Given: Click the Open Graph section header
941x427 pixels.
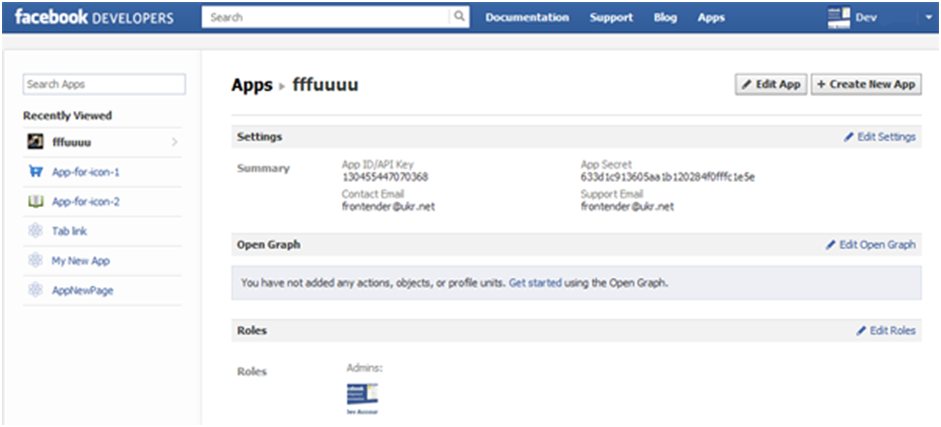Looking at the screenshot, I should coord(269,245).
